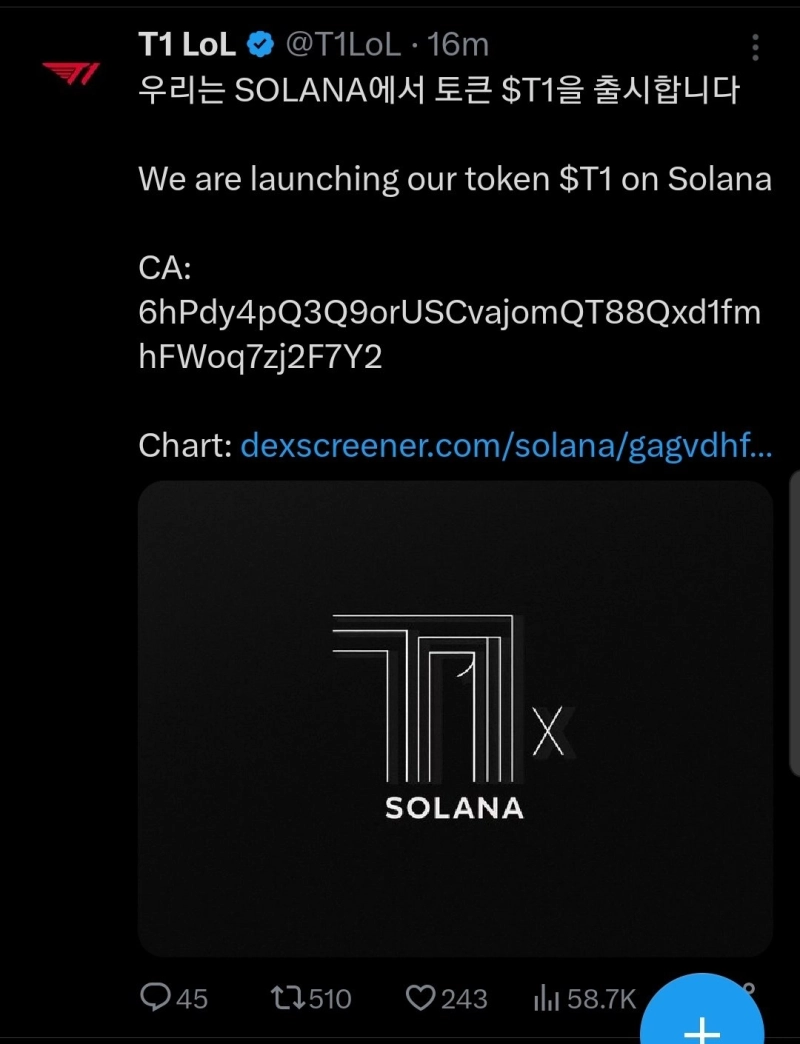The image size is (800, 1044).
Task: Retweet the T1 LoL post
Action: pyautogui.click(x=288, y=997)
